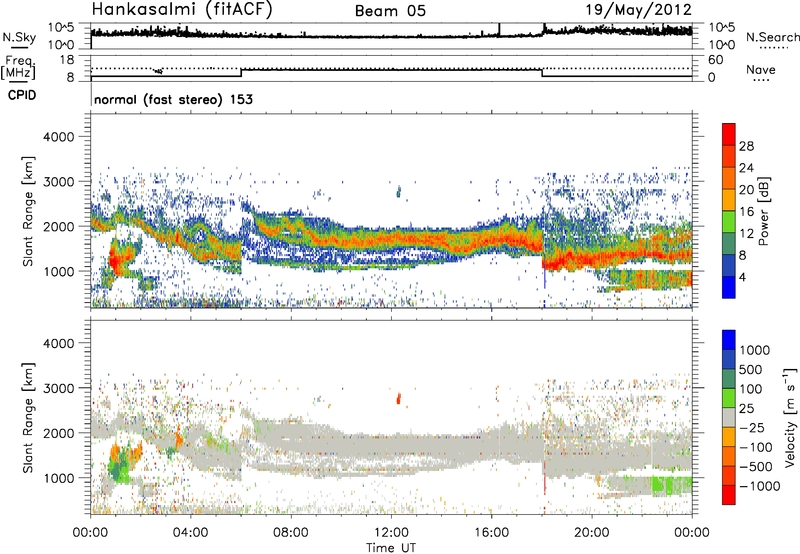Click the '16:00' time axis tick label

491,533
